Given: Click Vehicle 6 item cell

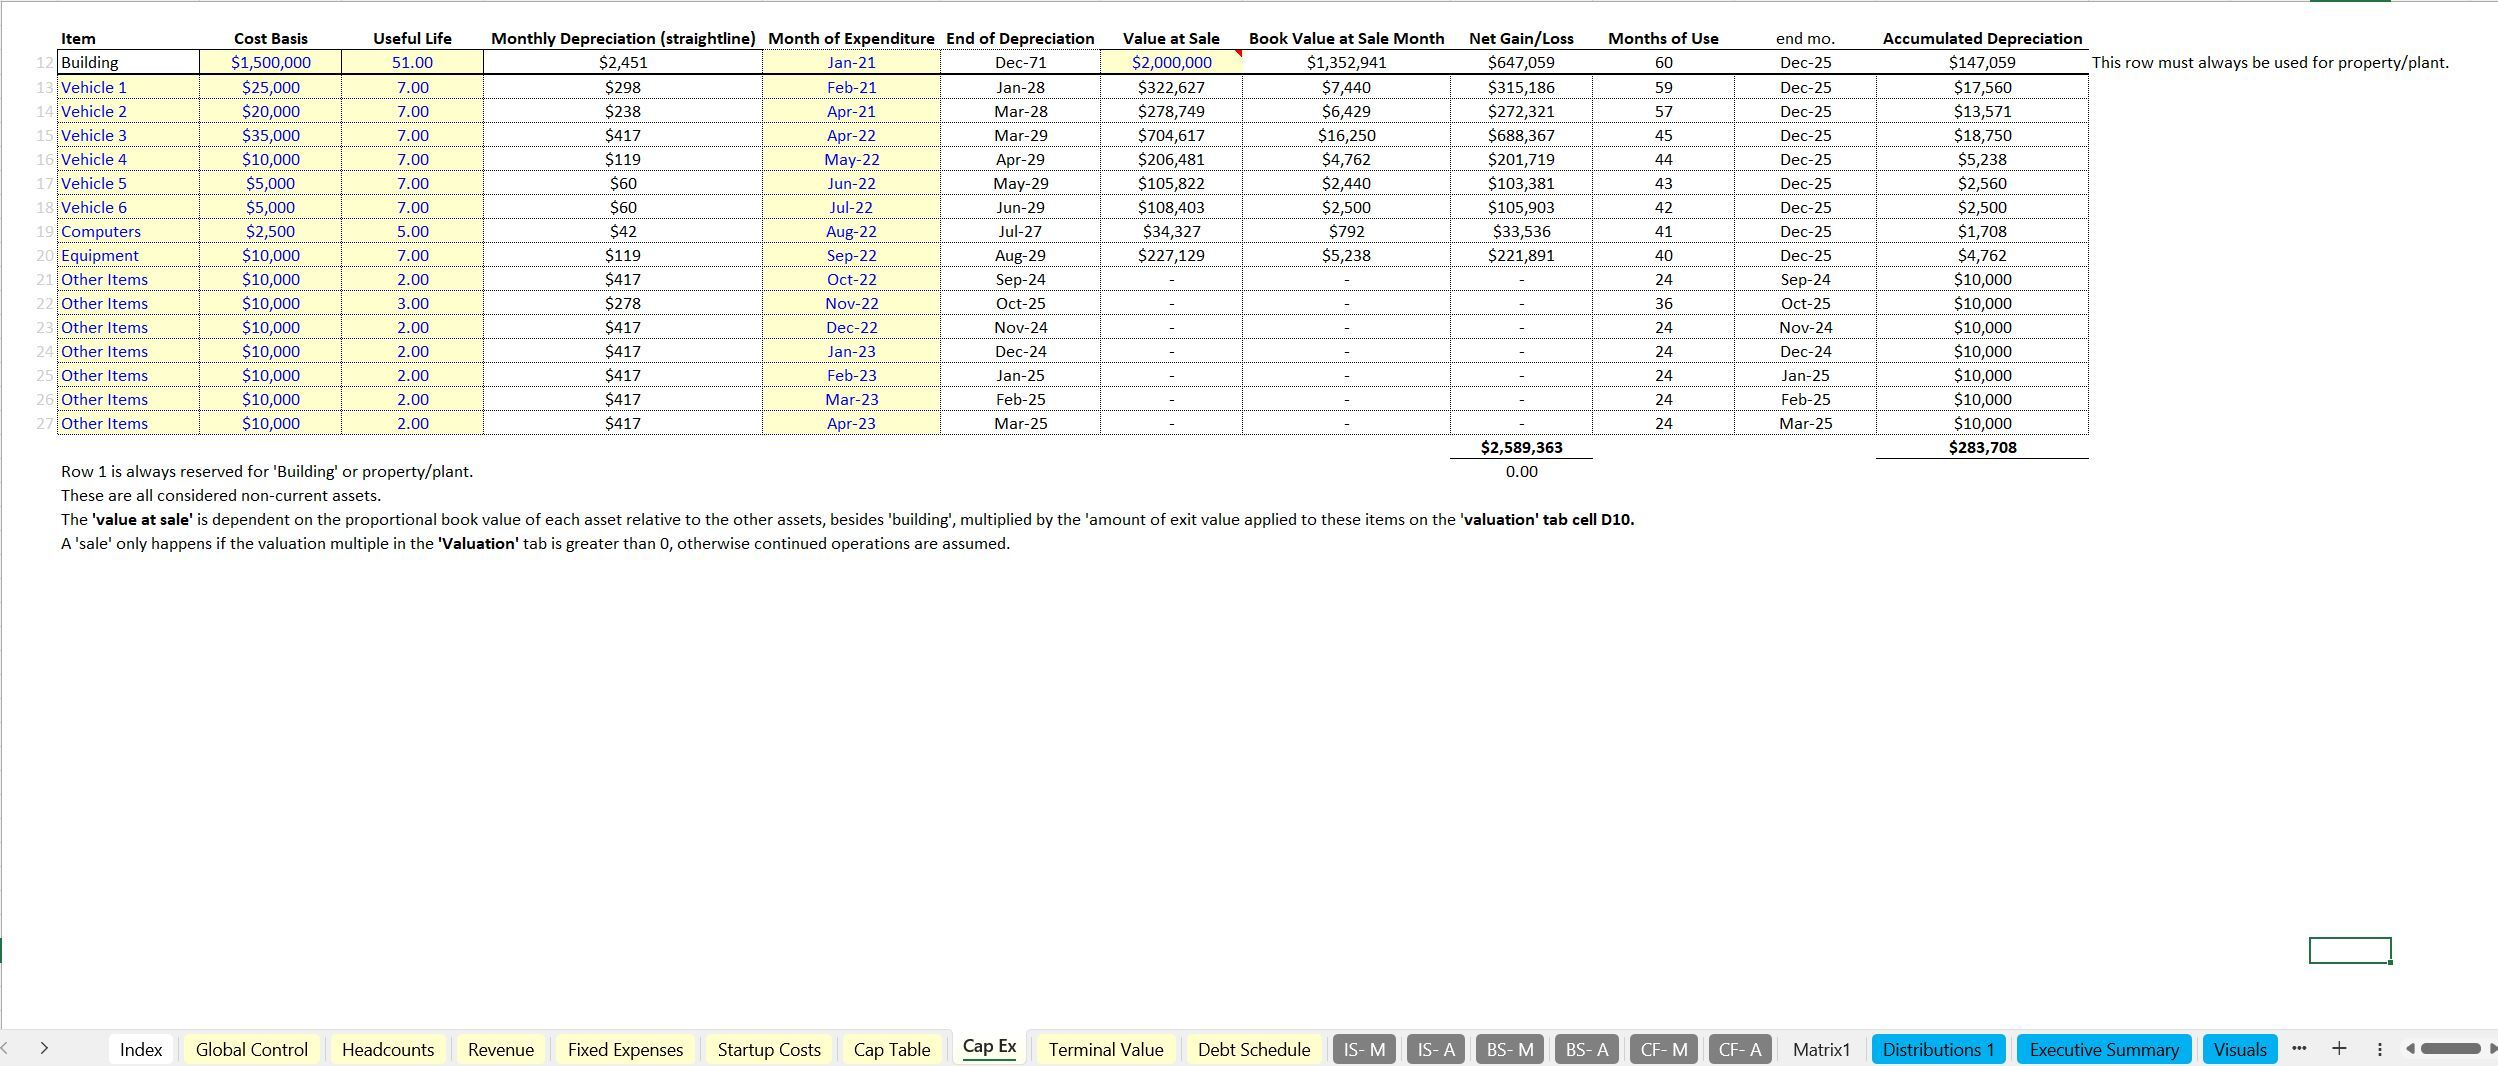Looking at the screenshot, I should coord(128,207).
